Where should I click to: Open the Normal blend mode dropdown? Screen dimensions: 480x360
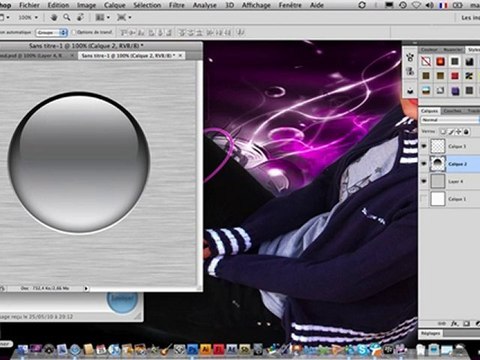pos(450,120)
